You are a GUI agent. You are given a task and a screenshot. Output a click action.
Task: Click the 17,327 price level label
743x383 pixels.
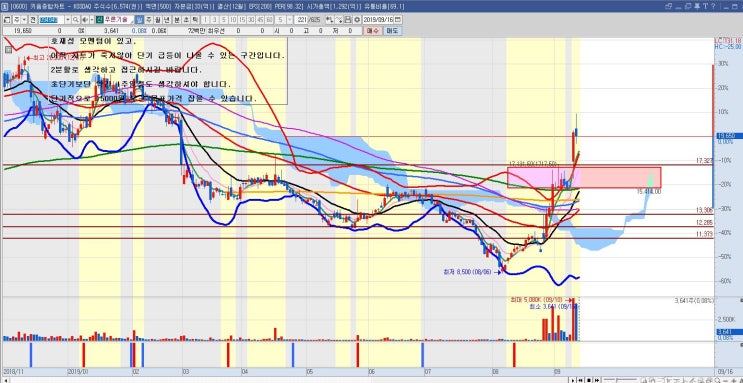(704, 161)
